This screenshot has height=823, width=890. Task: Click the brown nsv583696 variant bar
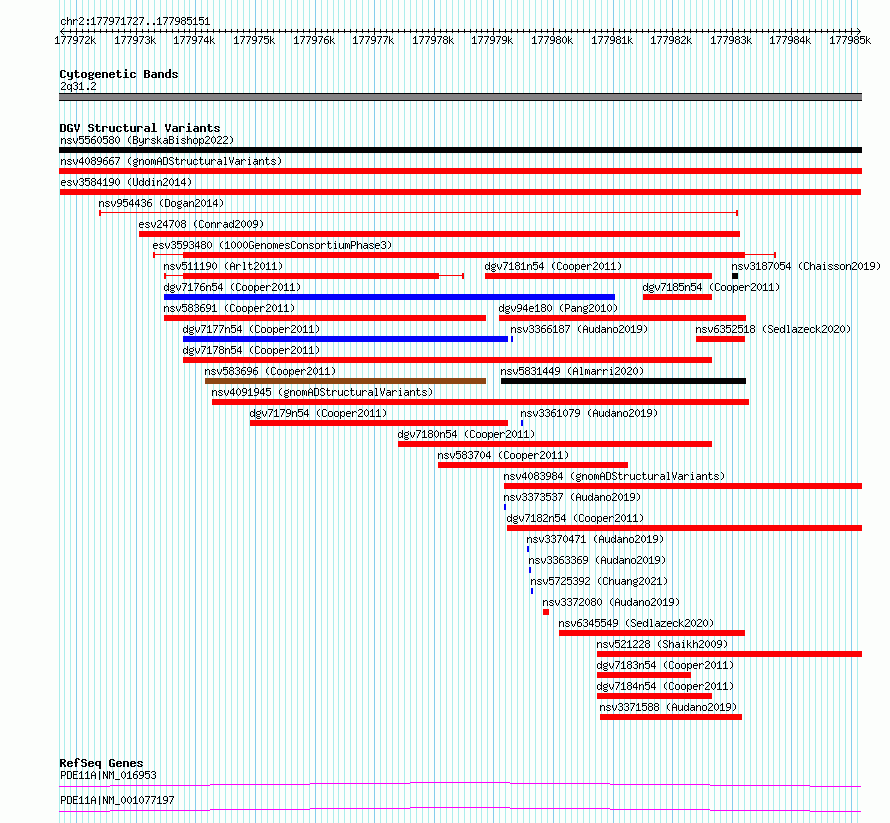point(345,381)
